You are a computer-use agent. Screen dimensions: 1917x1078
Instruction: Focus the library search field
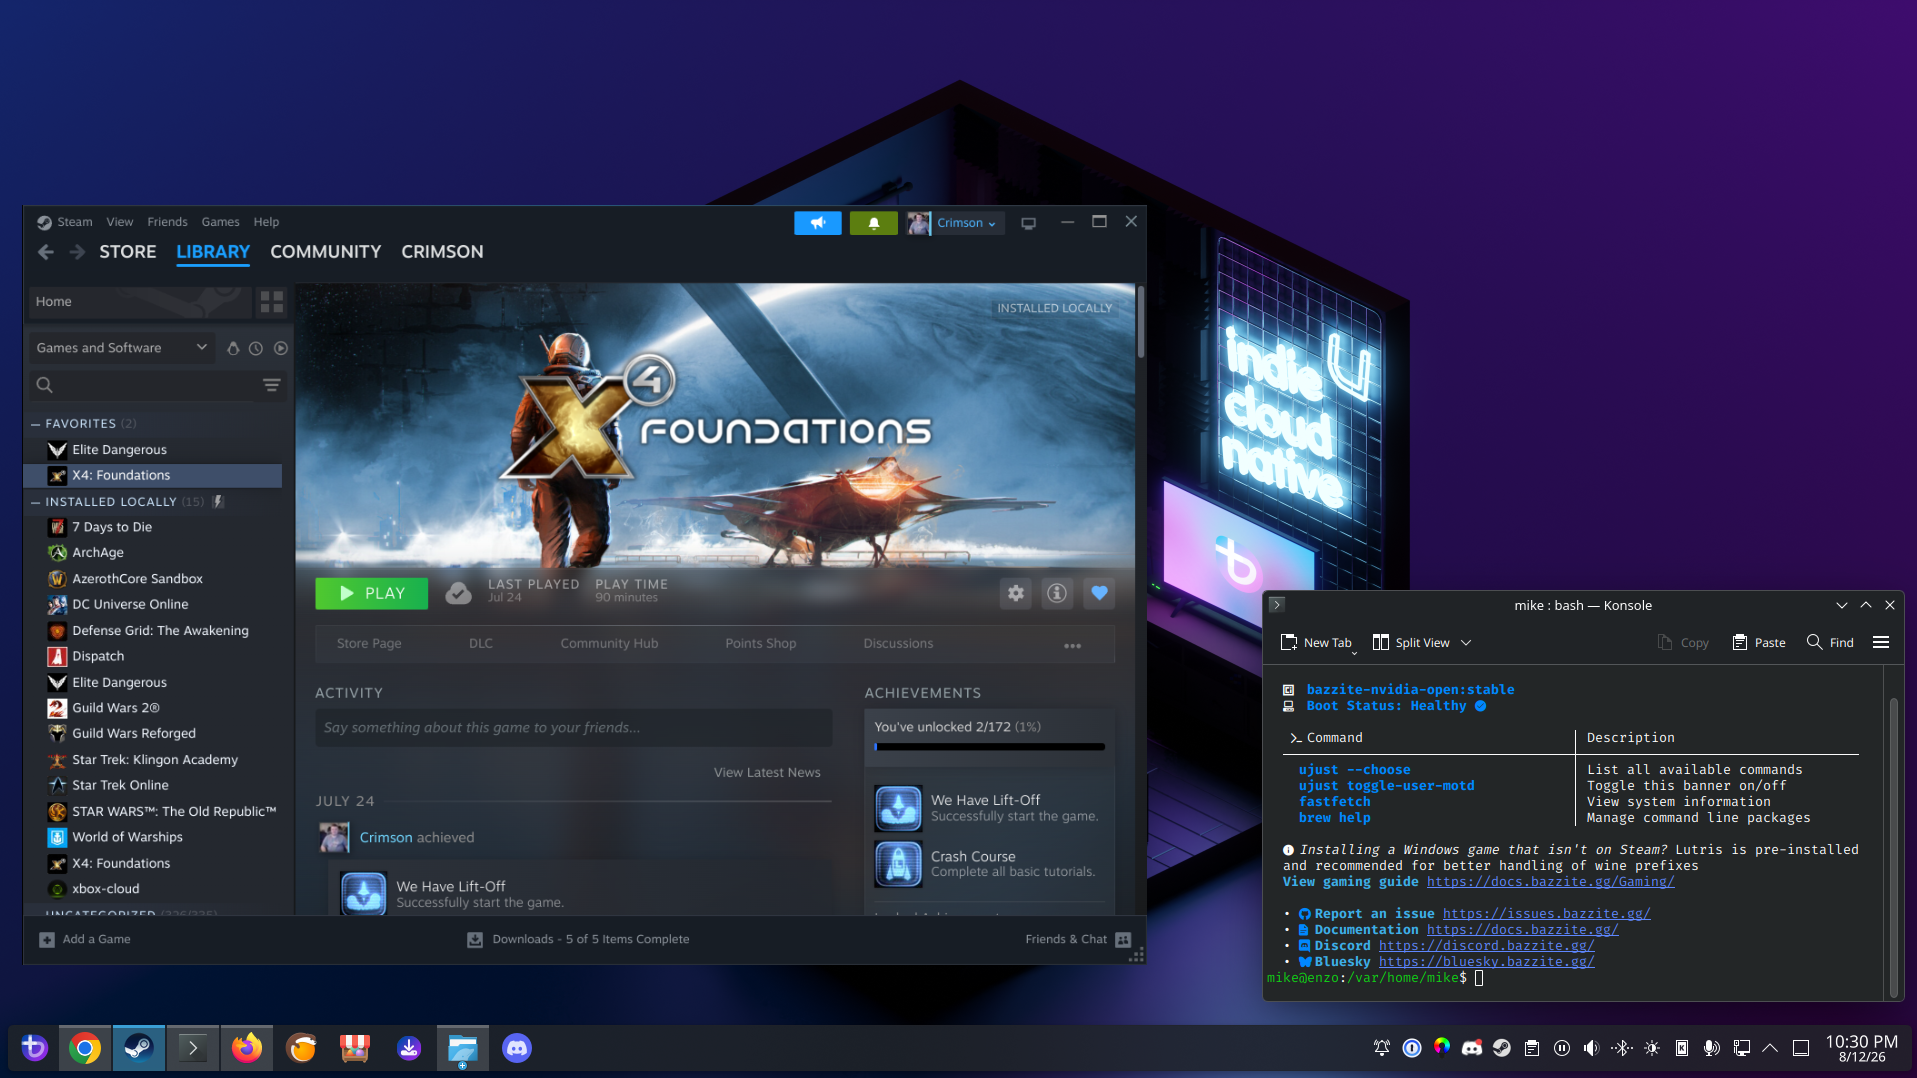click(158, 385)
